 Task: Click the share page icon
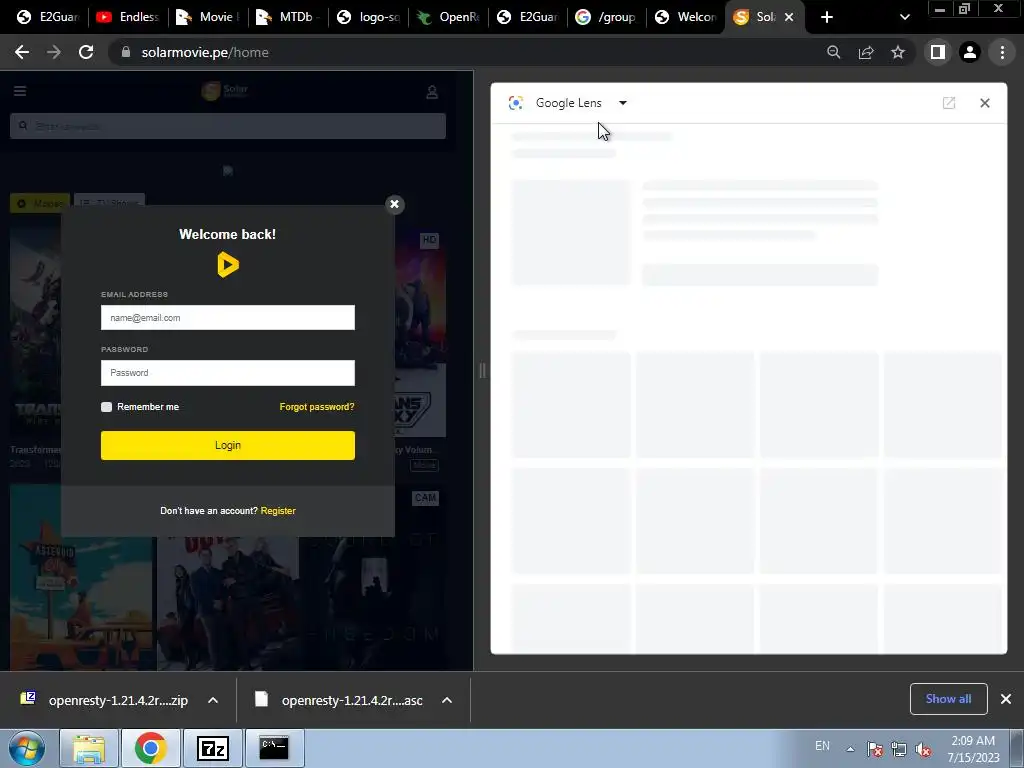tap(866, 52)
